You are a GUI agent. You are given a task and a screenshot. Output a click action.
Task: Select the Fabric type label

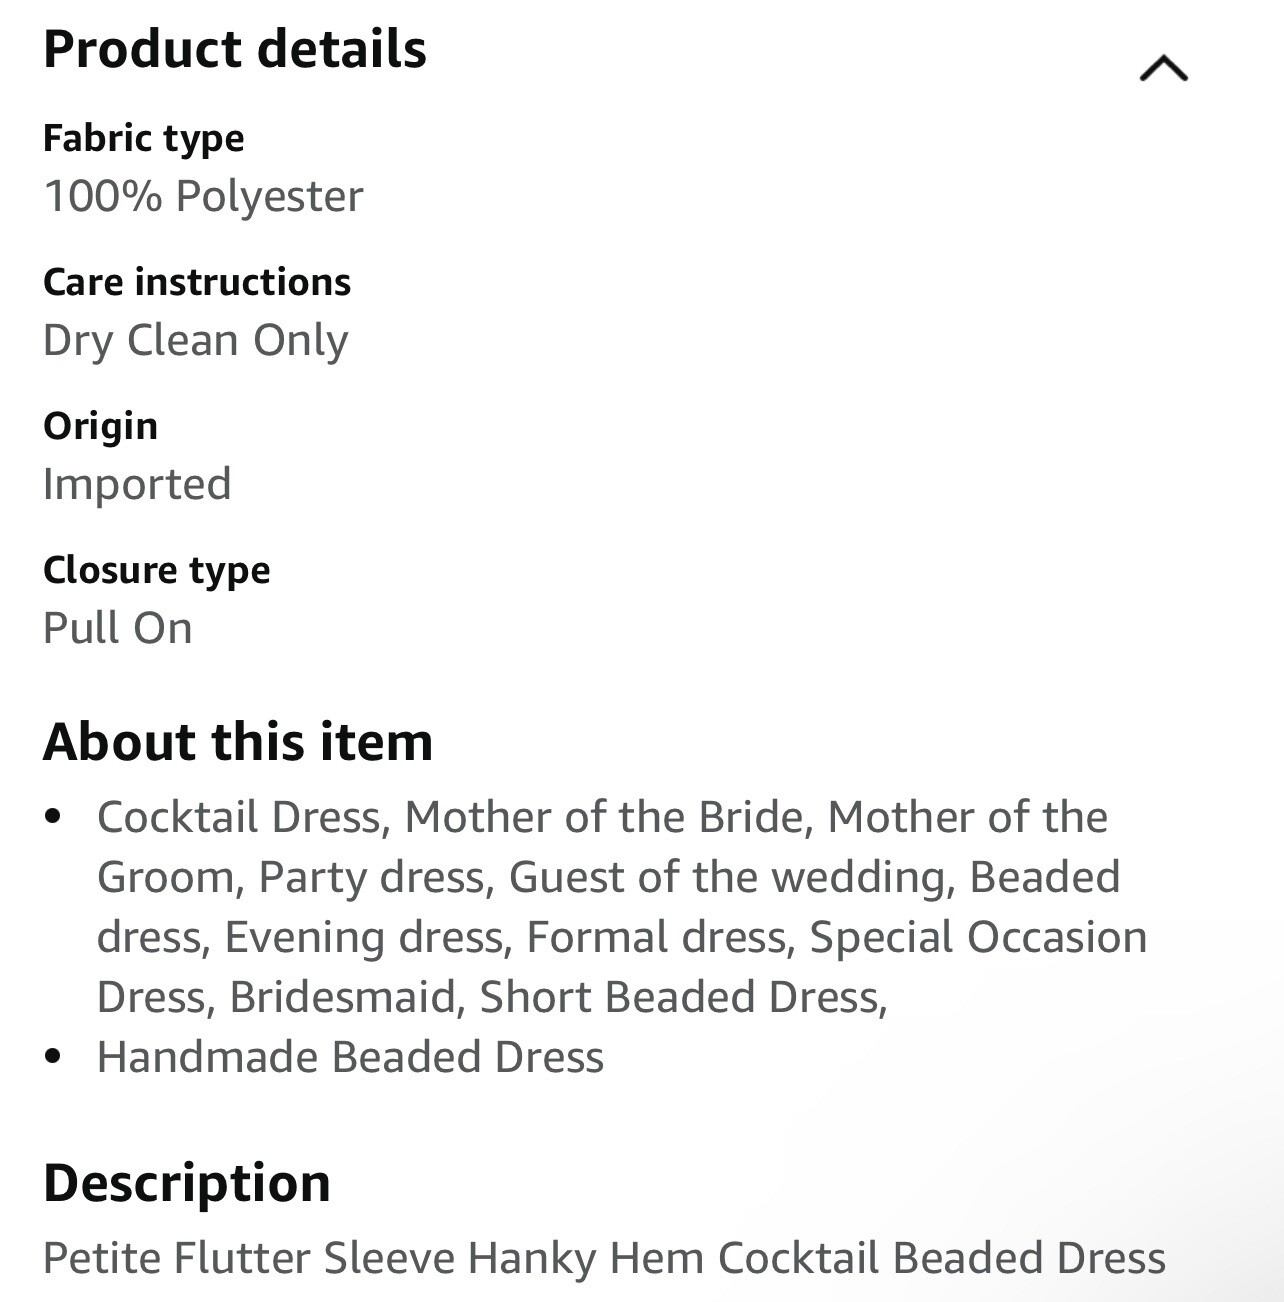pos(144,138)
